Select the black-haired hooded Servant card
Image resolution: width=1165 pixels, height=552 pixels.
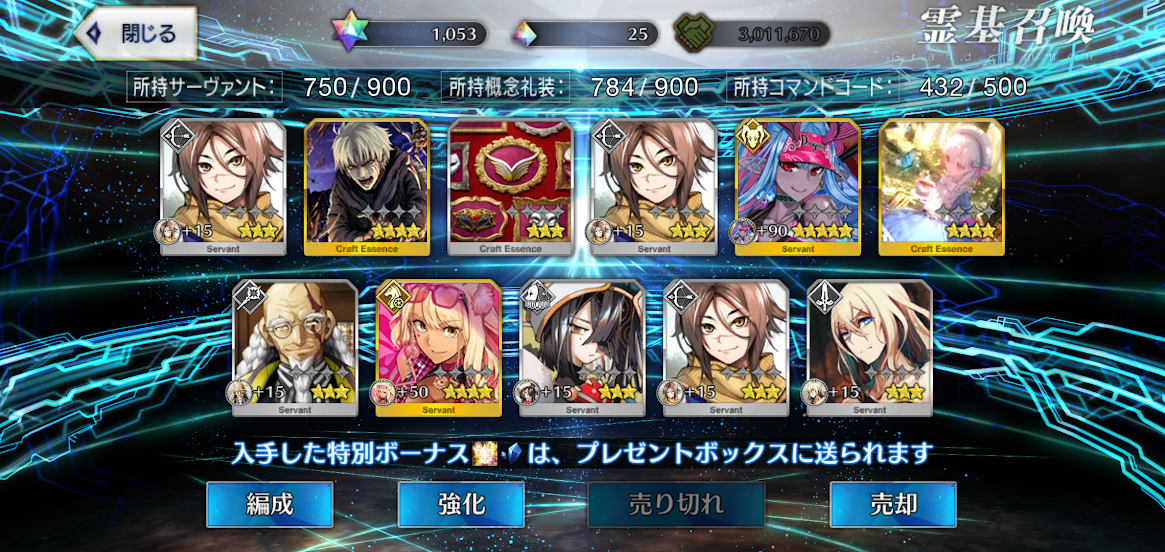coord(582,348)
